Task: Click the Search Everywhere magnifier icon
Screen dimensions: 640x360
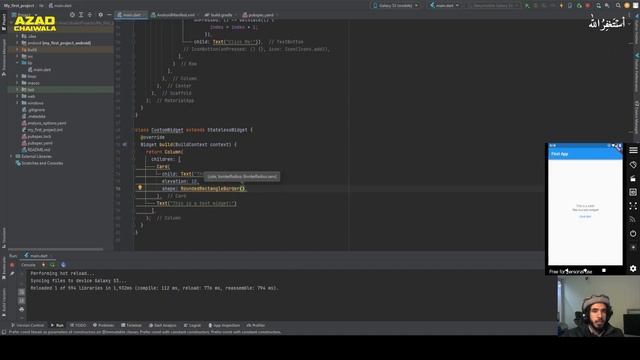Action: (618, 5)
